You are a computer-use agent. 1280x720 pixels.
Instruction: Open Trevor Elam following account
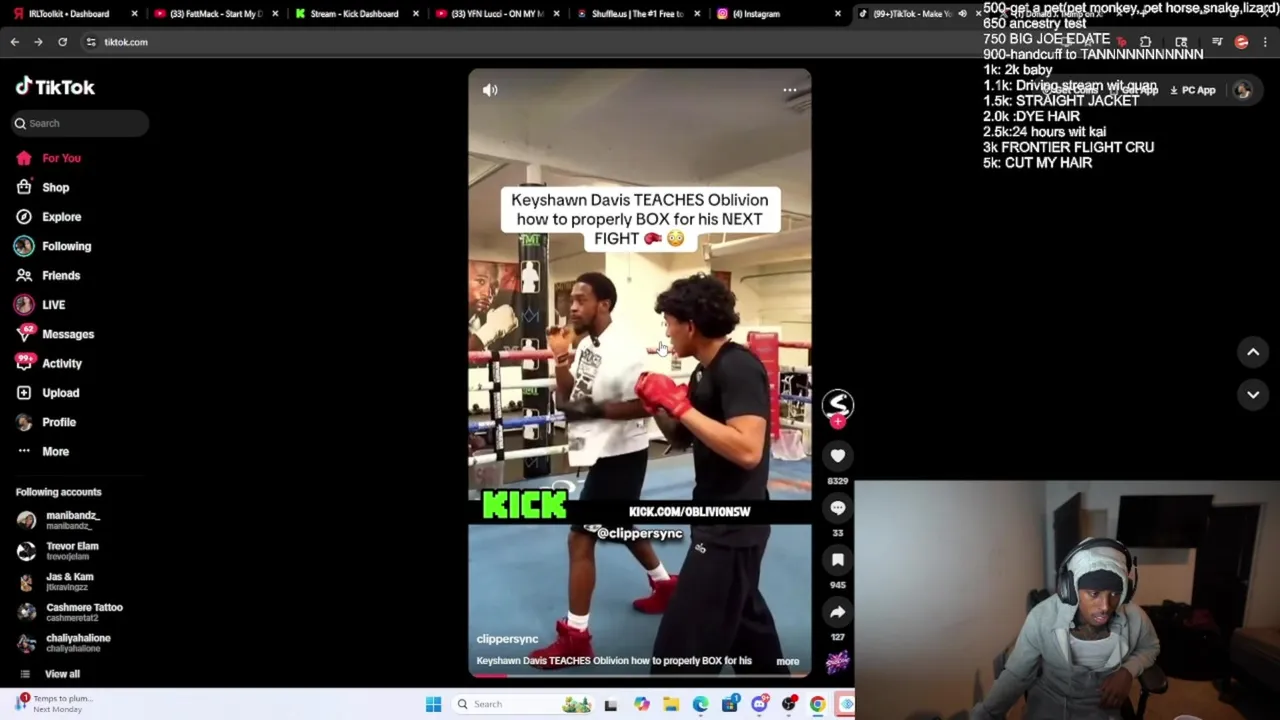pos(58,550)
